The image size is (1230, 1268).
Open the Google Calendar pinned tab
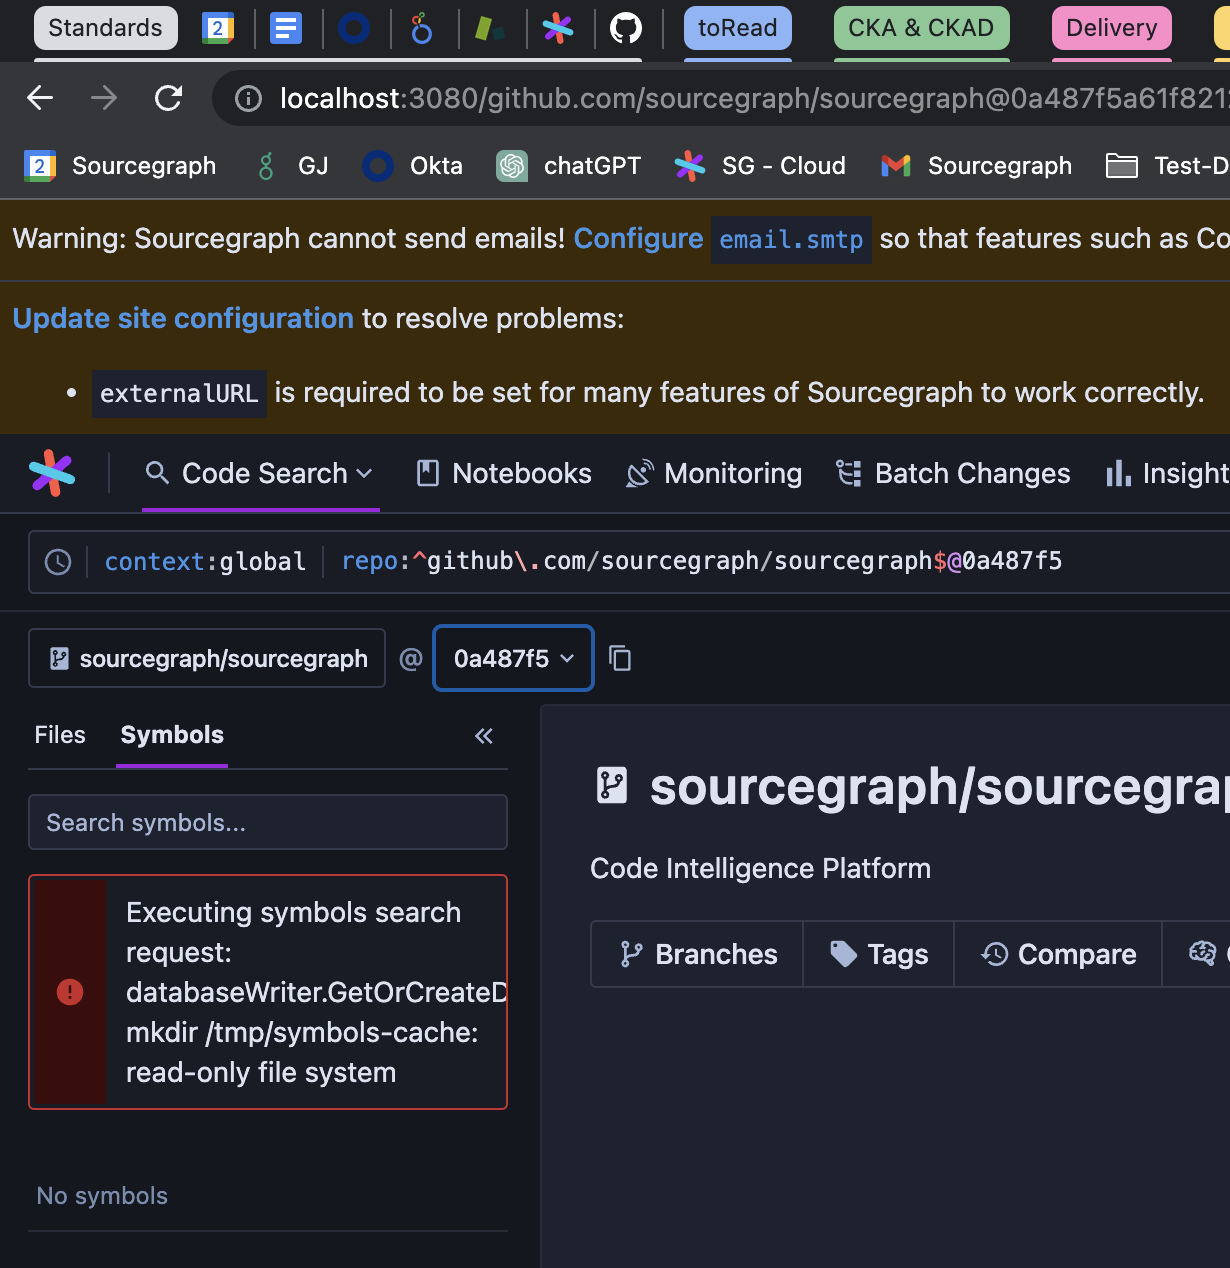(217, 28)
